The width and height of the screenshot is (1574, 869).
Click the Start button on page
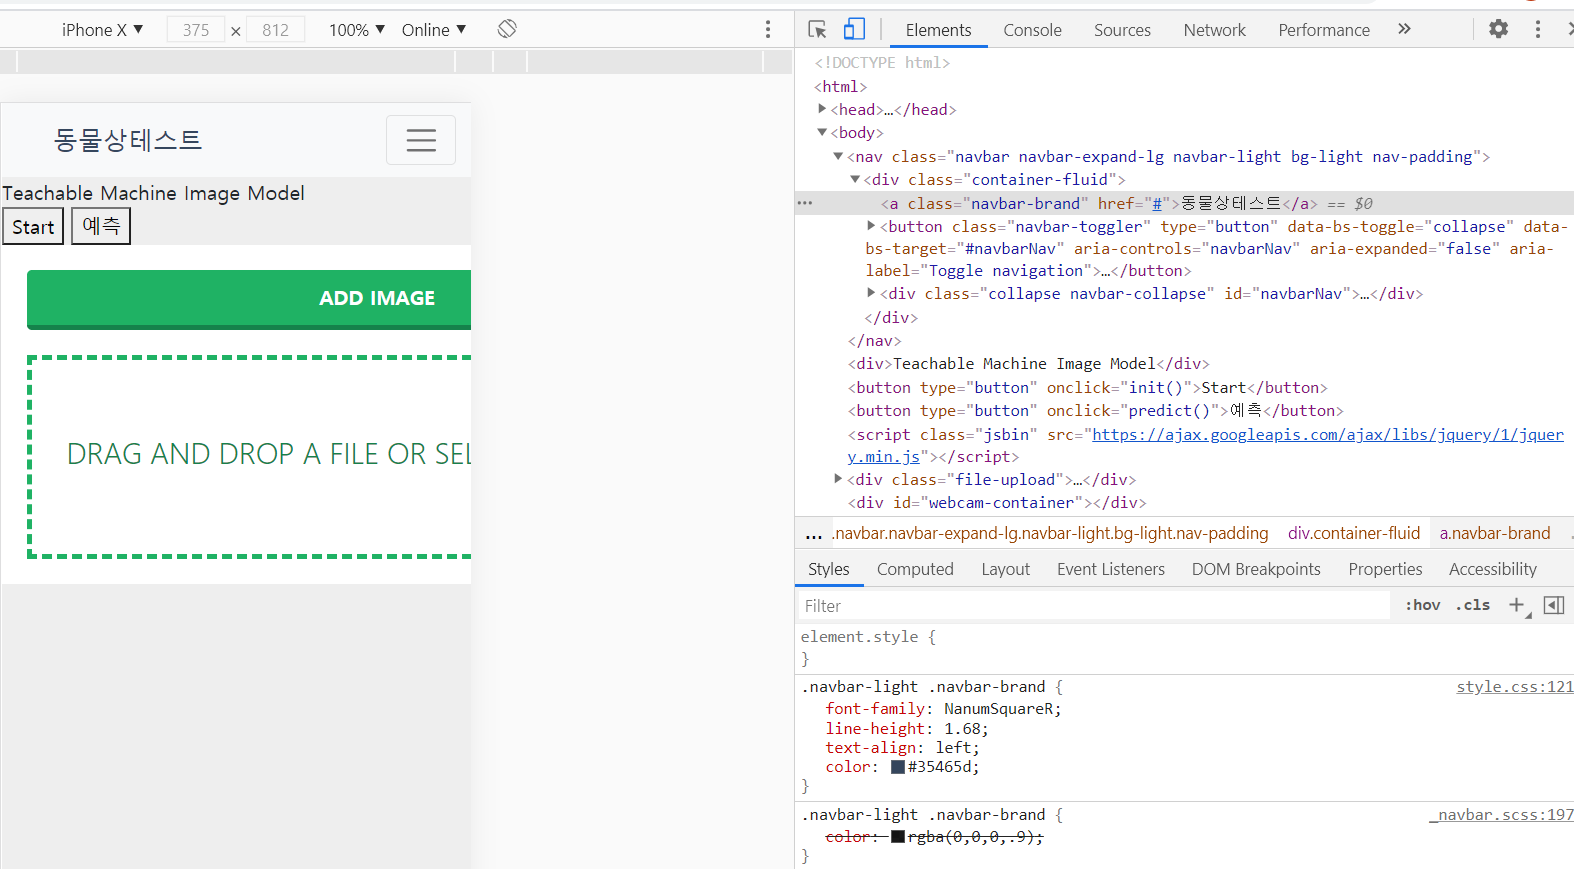tap(33, 227)
